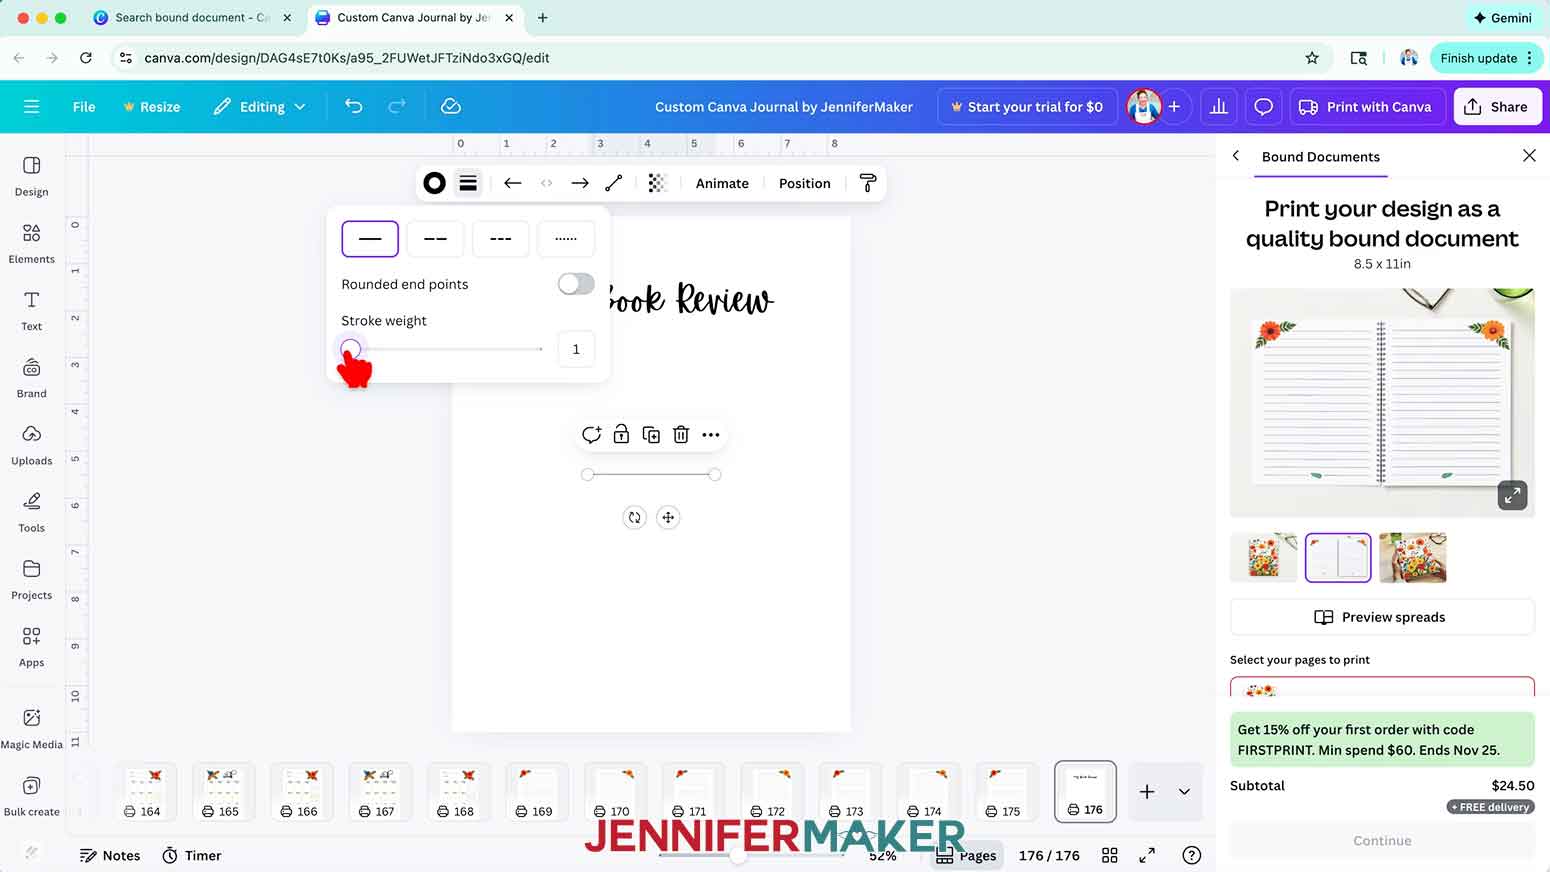
Task: Select the short dashed line style
Action: (x=501, y=239)
